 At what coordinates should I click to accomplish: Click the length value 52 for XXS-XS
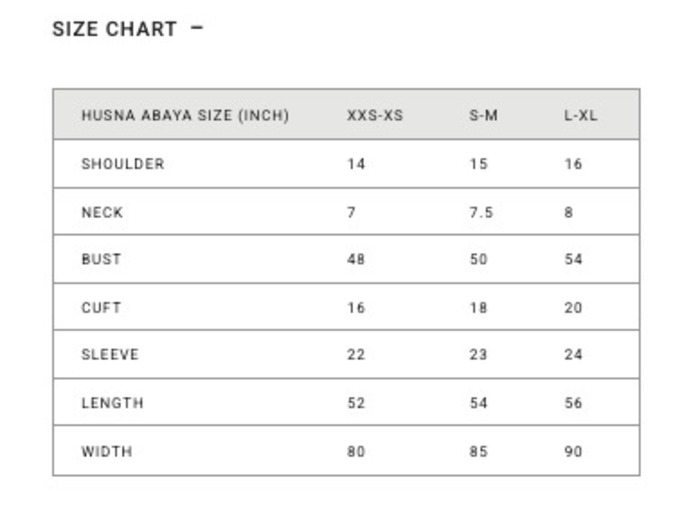[x=356, y=403]
